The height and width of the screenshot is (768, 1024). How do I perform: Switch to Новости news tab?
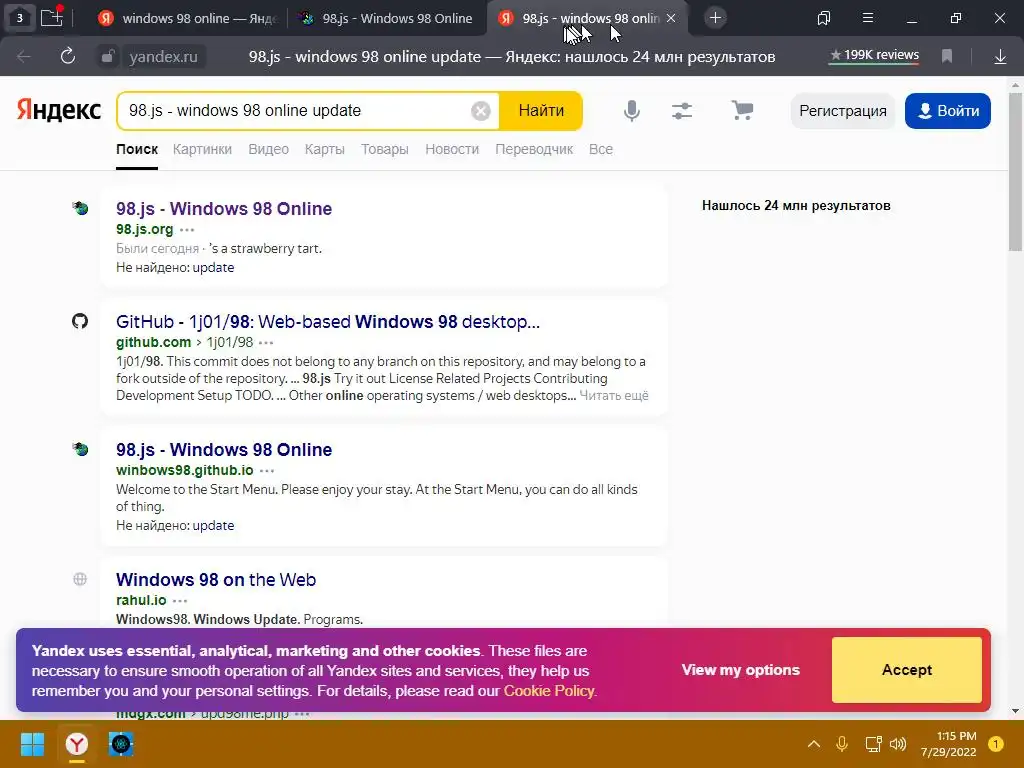(x=452, y=150)
